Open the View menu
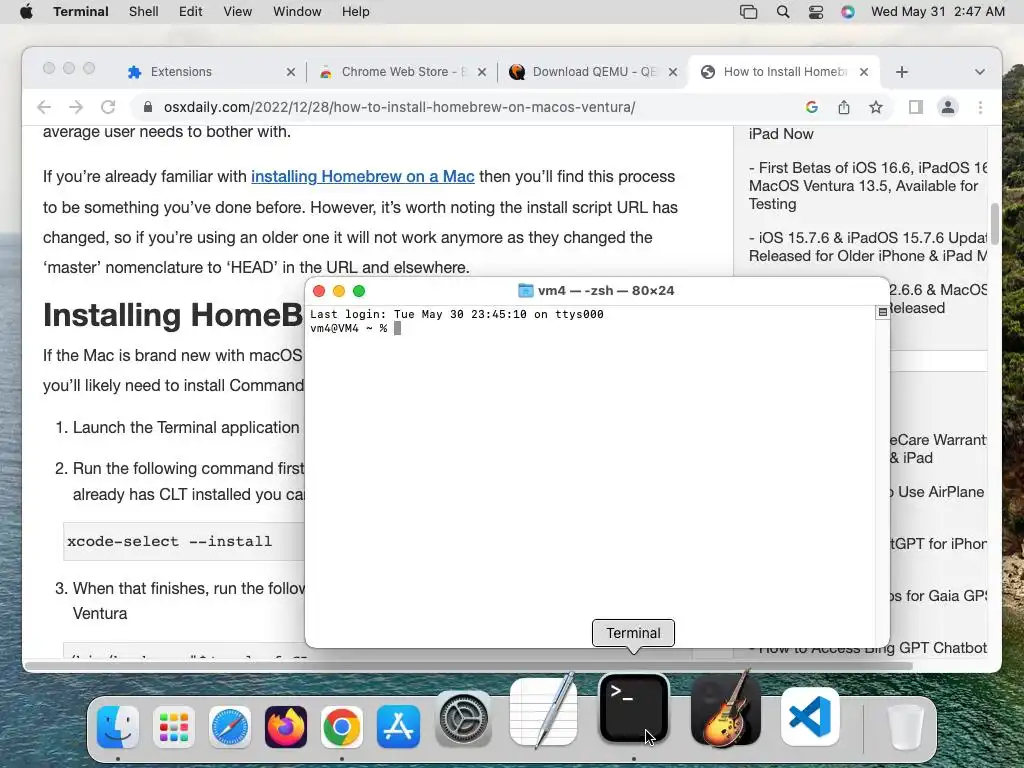 238,12
